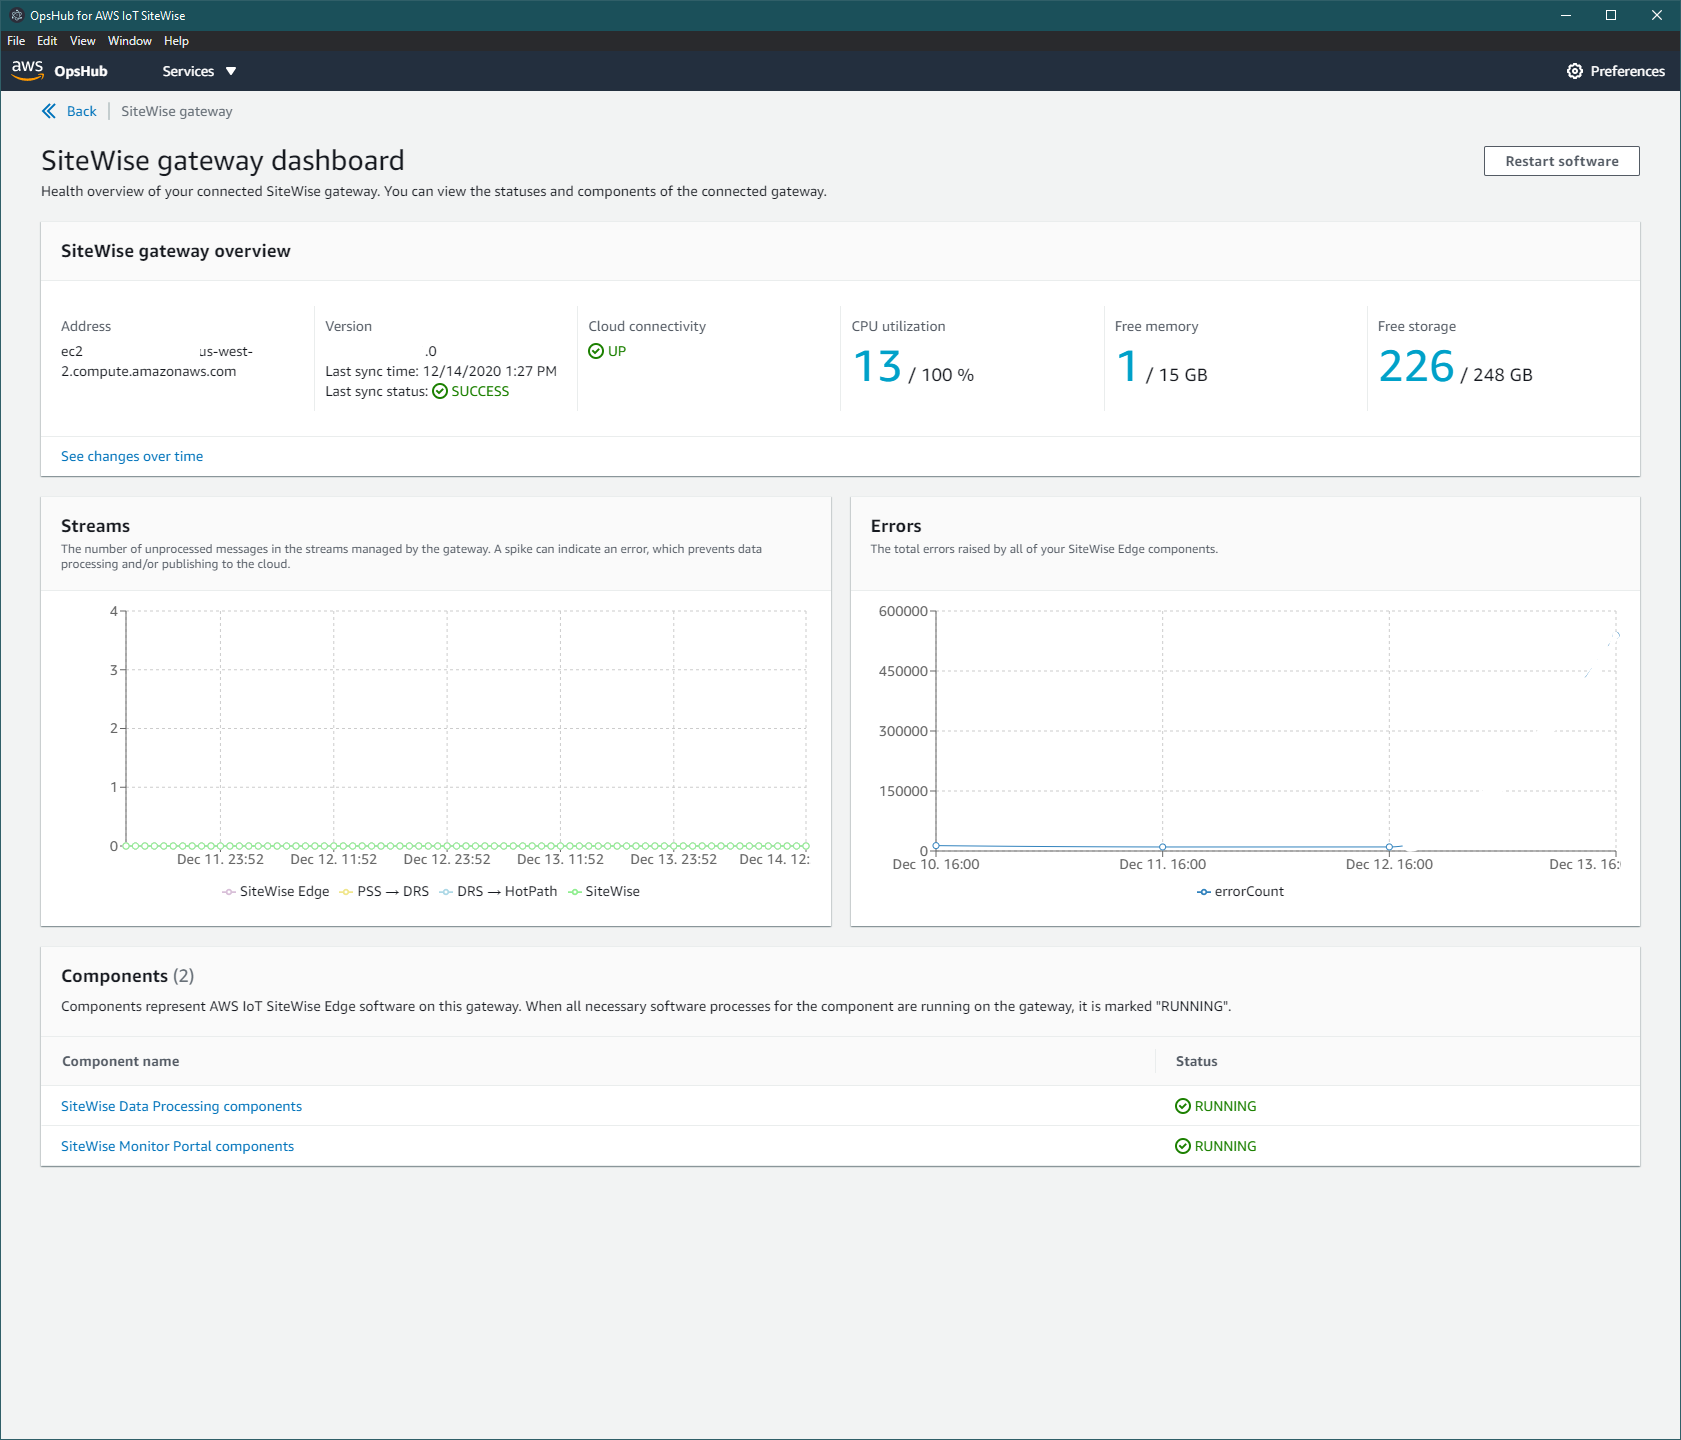Click a data point on the errorCount line
This screenshot has width=1681, height=1440.
point(1161,847)
